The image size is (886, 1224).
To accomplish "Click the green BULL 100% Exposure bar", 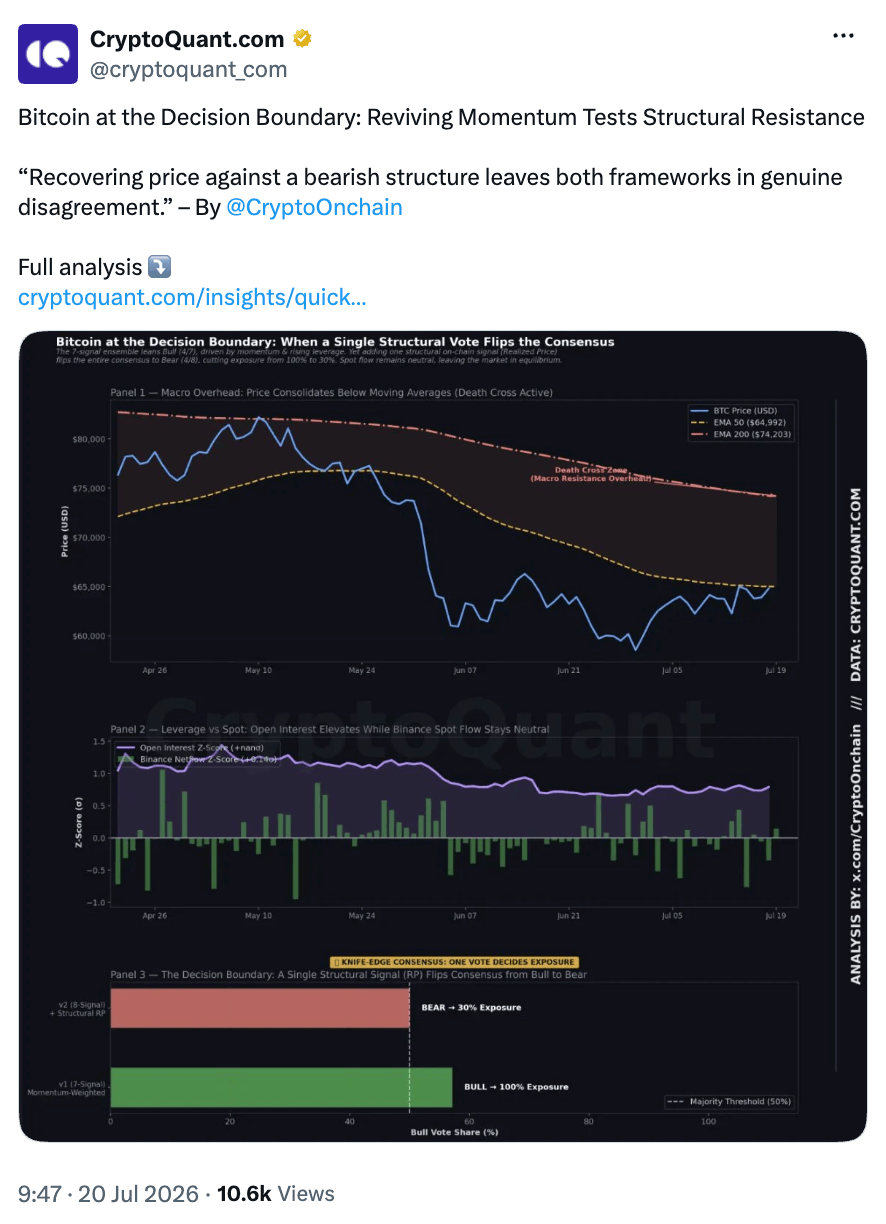I will (x=281, y=1087).
